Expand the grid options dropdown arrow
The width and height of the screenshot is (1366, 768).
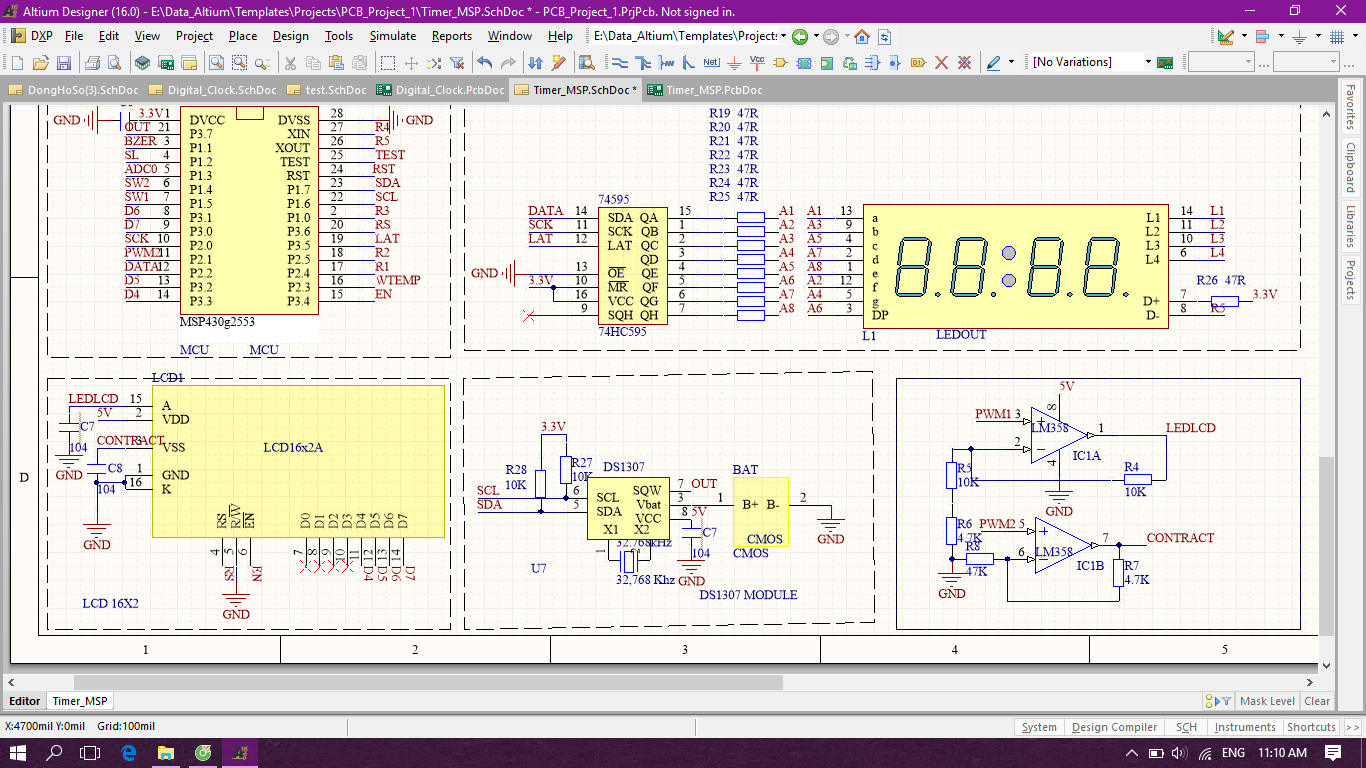(1355, 35)
